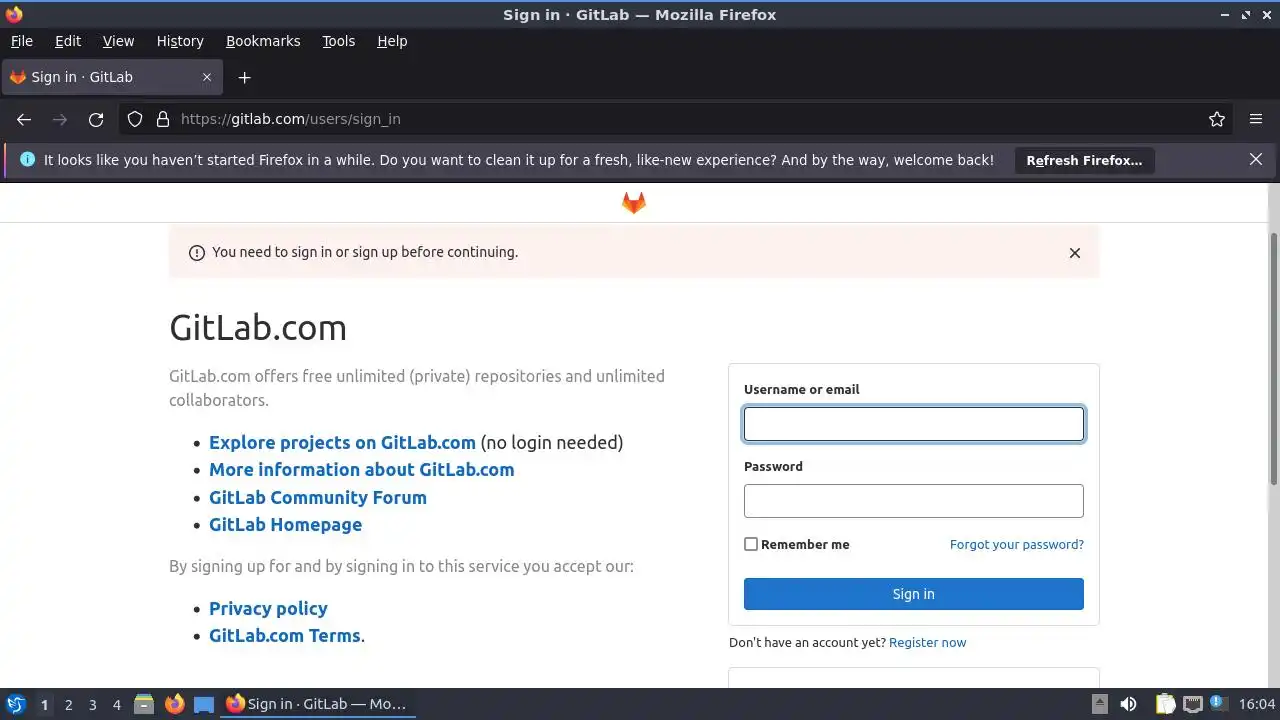1280x720 pixels.
Task: Open Explore projects on GitLab.com link
Action: pyautogui.click(x=342, y=442)
